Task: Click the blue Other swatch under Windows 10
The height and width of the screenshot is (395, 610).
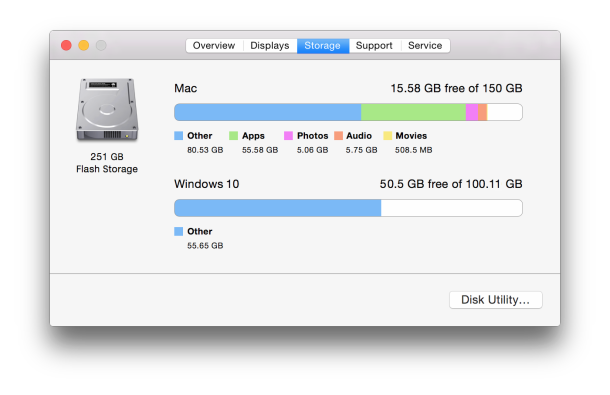Action: [179, 232]
